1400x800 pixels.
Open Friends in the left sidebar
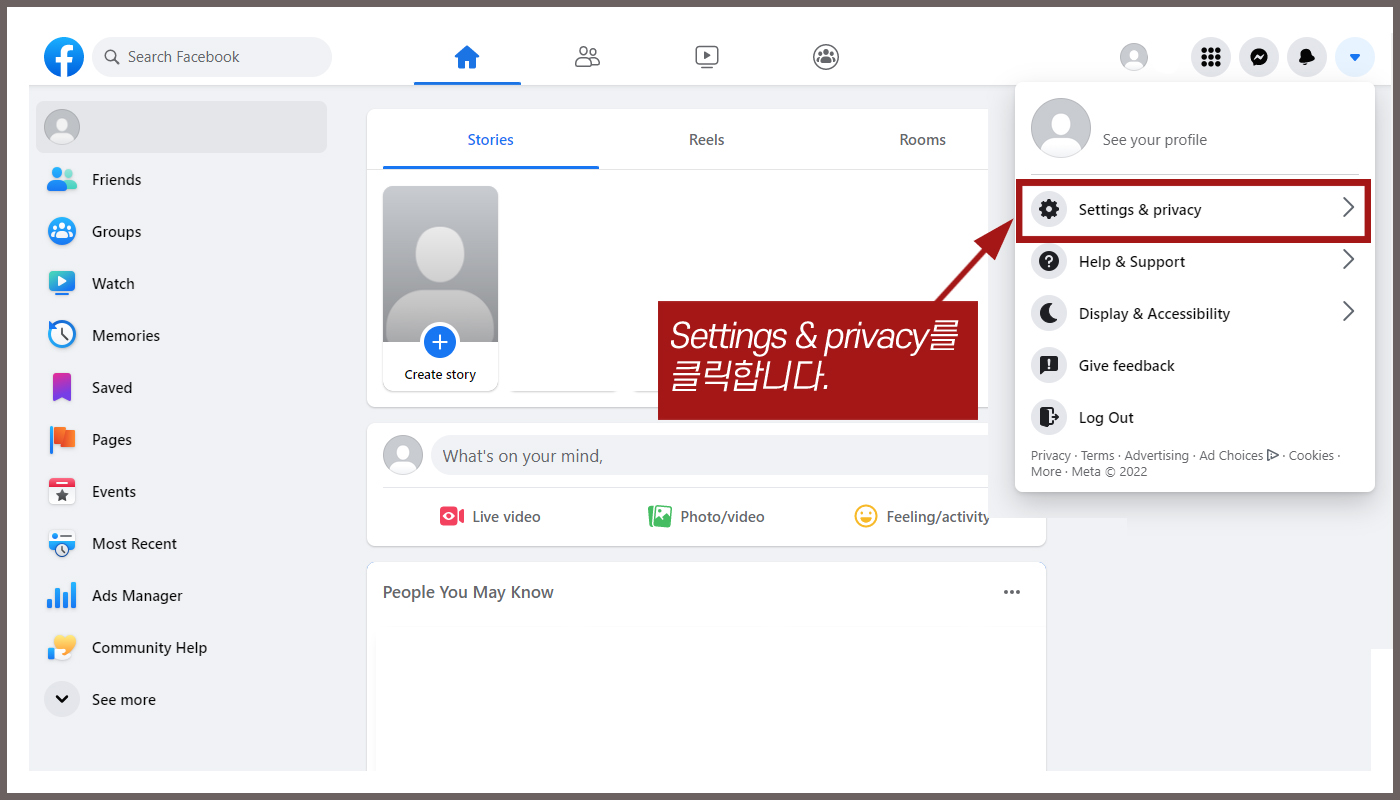[182, 180]
